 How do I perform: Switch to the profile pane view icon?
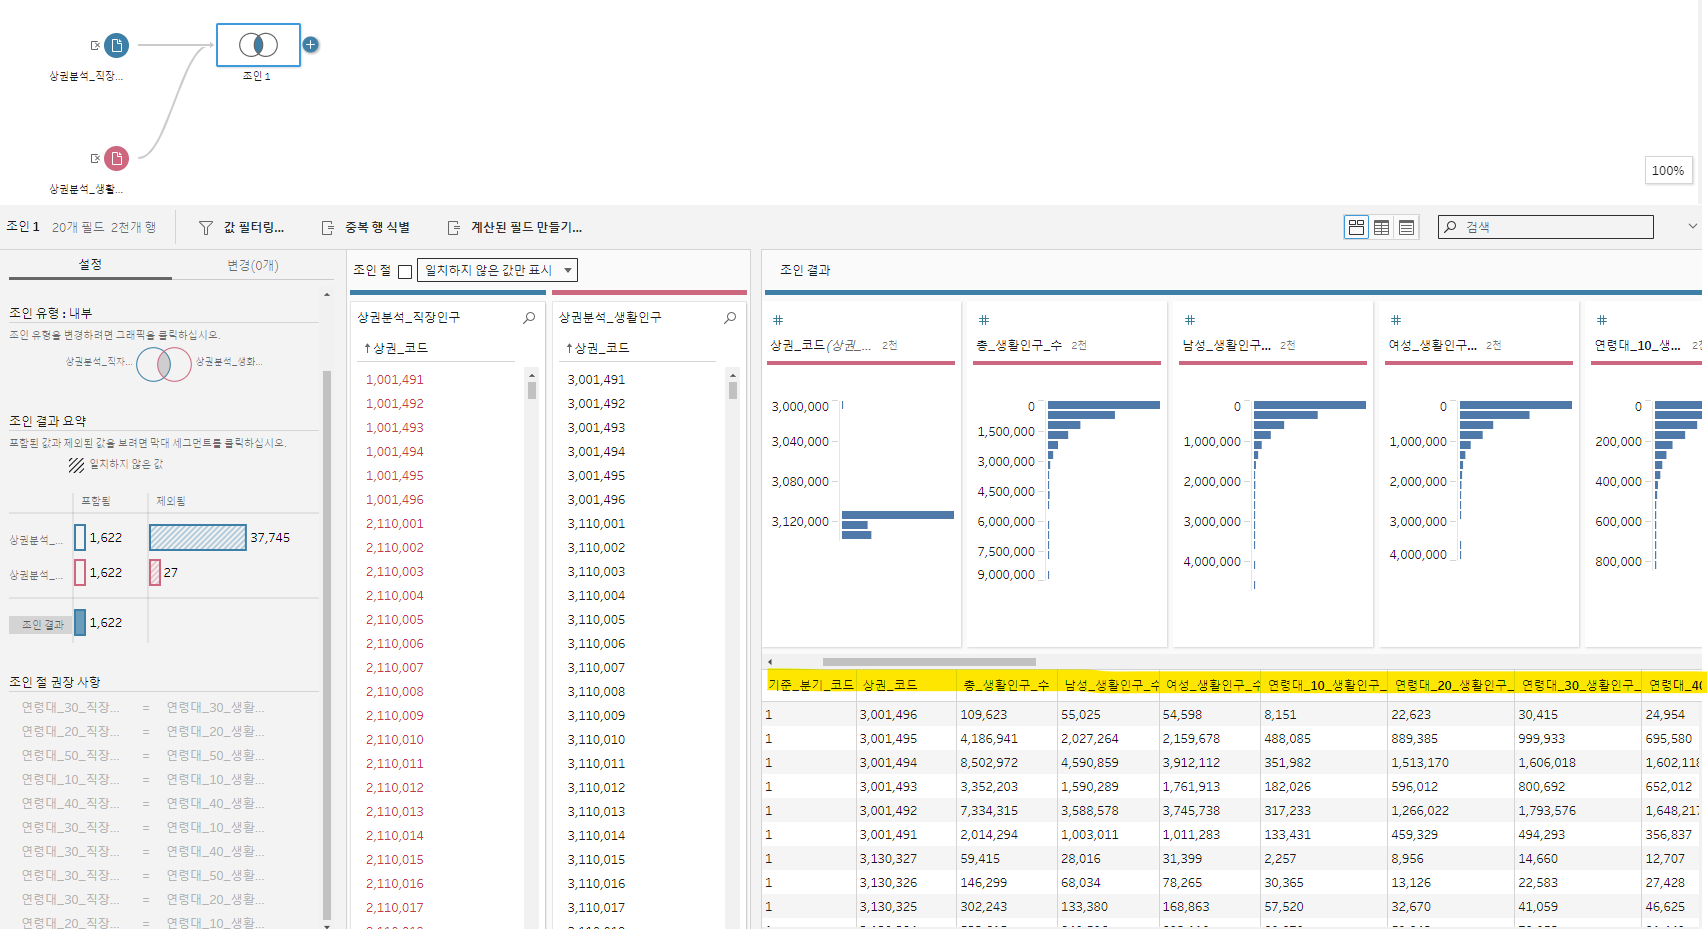point(1356,227)
